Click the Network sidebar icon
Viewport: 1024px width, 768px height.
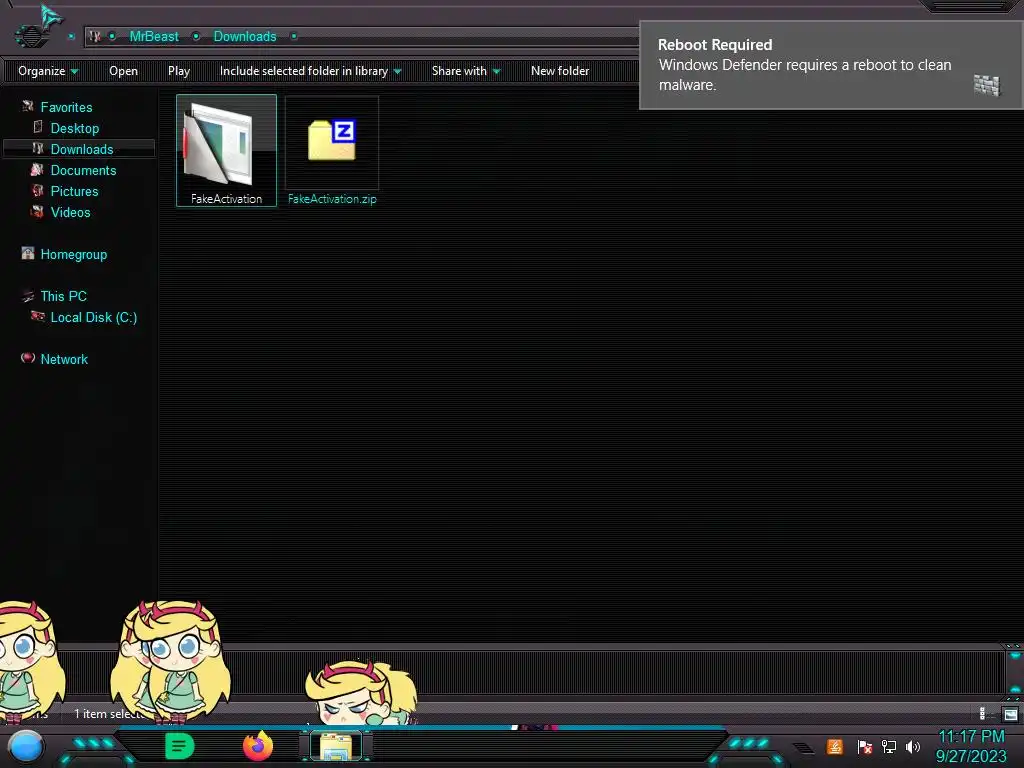pos(27,357)
